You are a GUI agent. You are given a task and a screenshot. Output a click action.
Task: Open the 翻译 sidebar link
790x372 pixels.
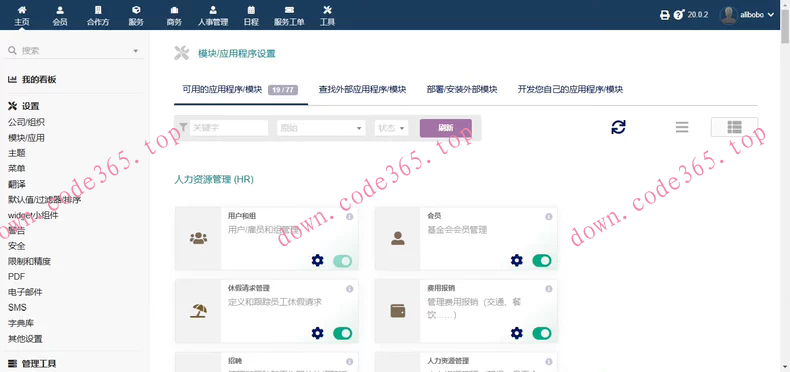(x=17, y=184)
